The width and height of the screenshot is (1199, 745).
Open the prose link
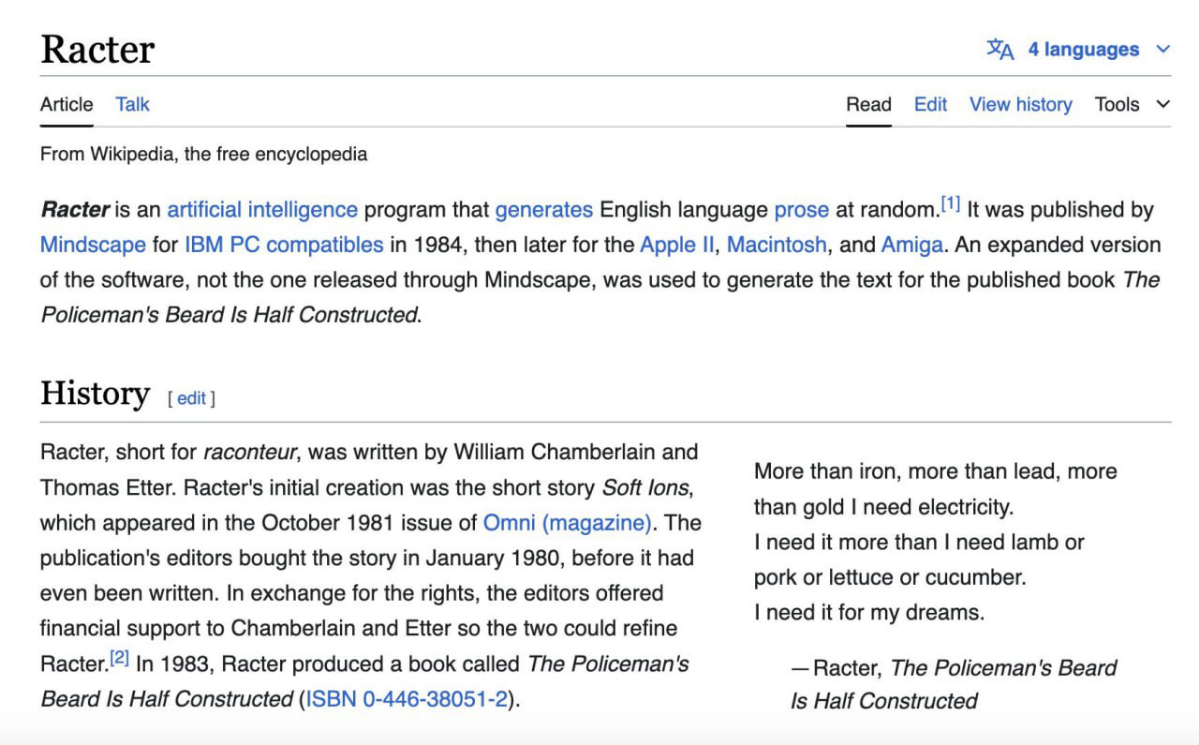(801, 210)
